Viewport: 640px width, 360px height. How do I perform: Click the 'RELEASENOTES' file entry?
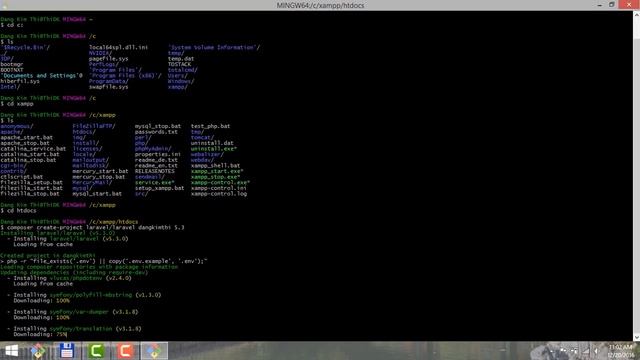pos(155,171)
